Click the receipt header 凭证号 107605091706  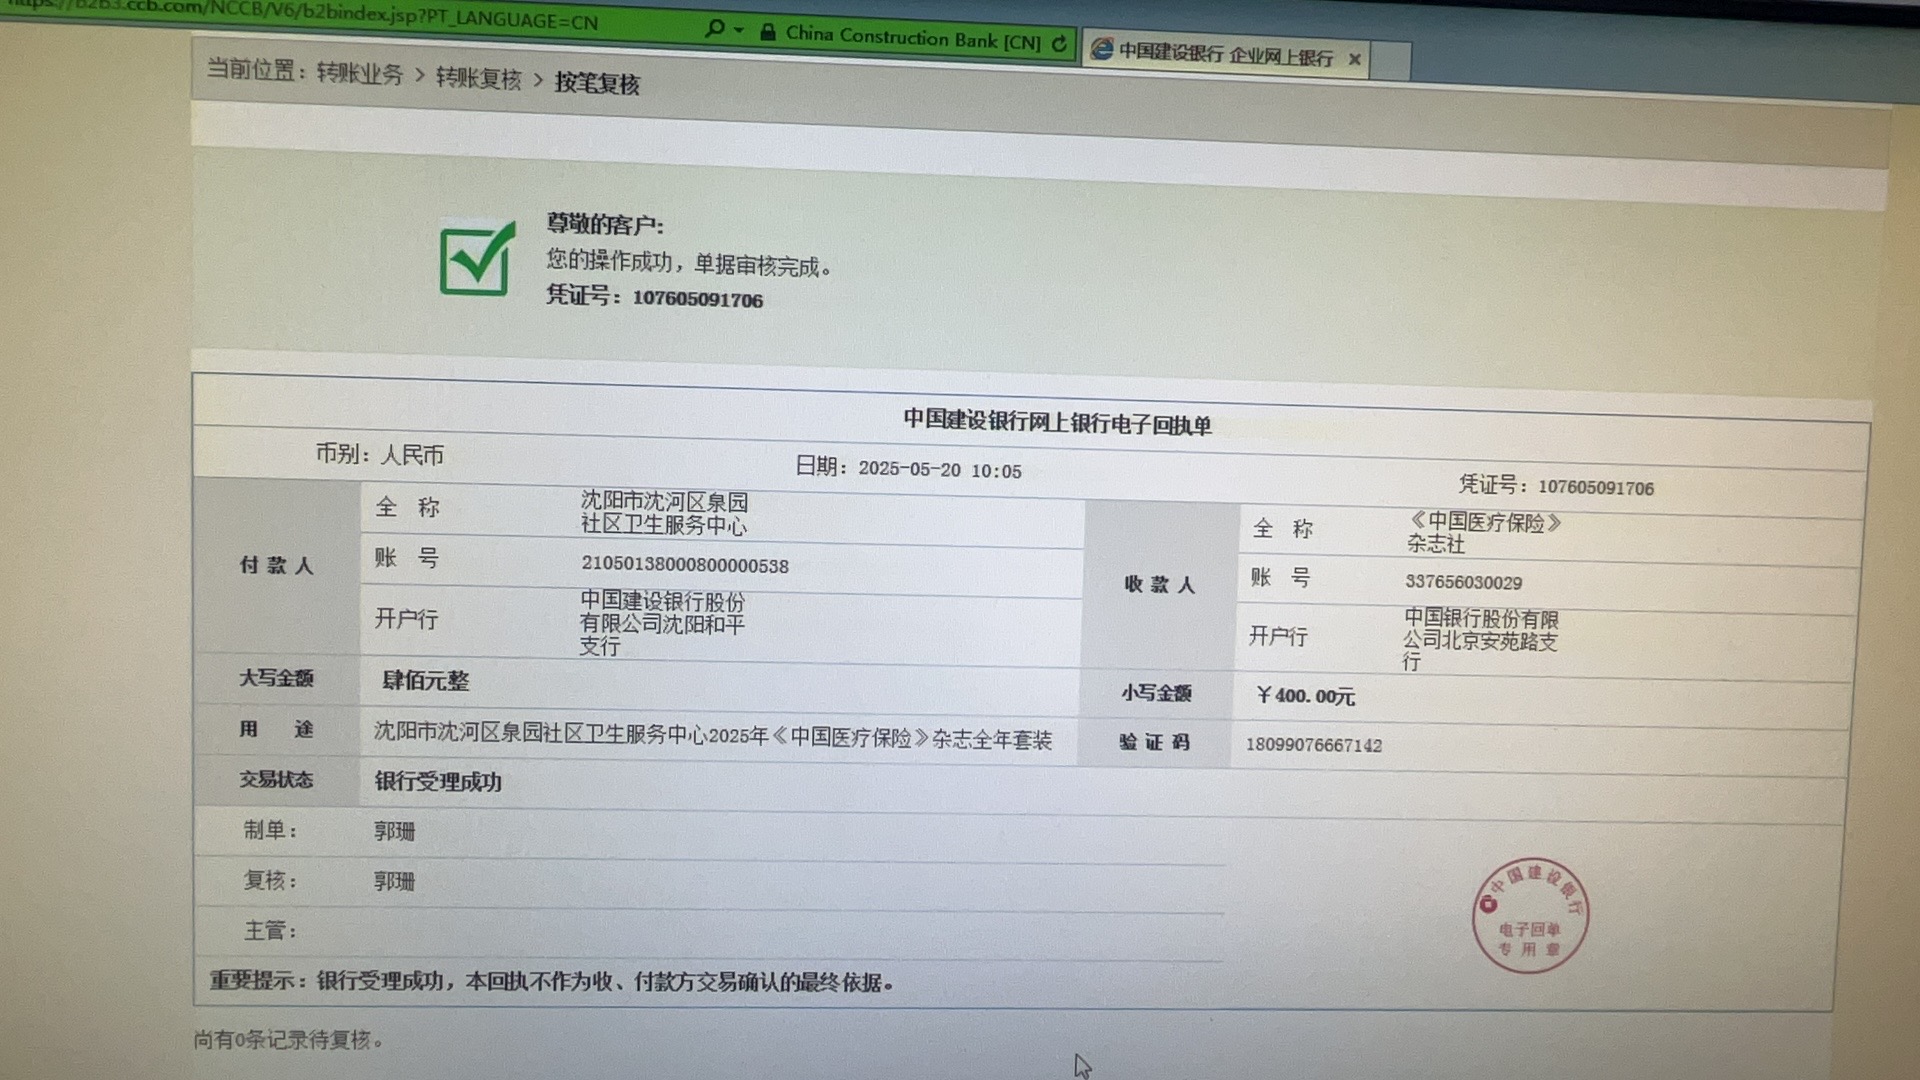tap(1556, 486)
